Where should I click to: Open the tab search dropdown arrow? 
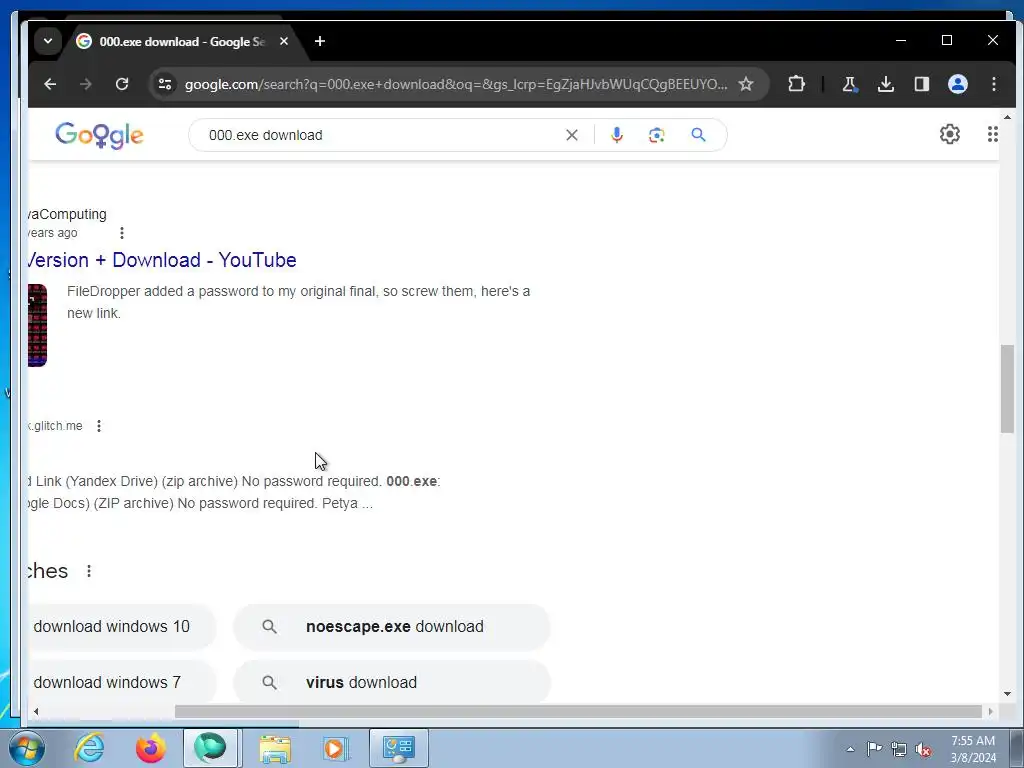(x=48, y=41)
